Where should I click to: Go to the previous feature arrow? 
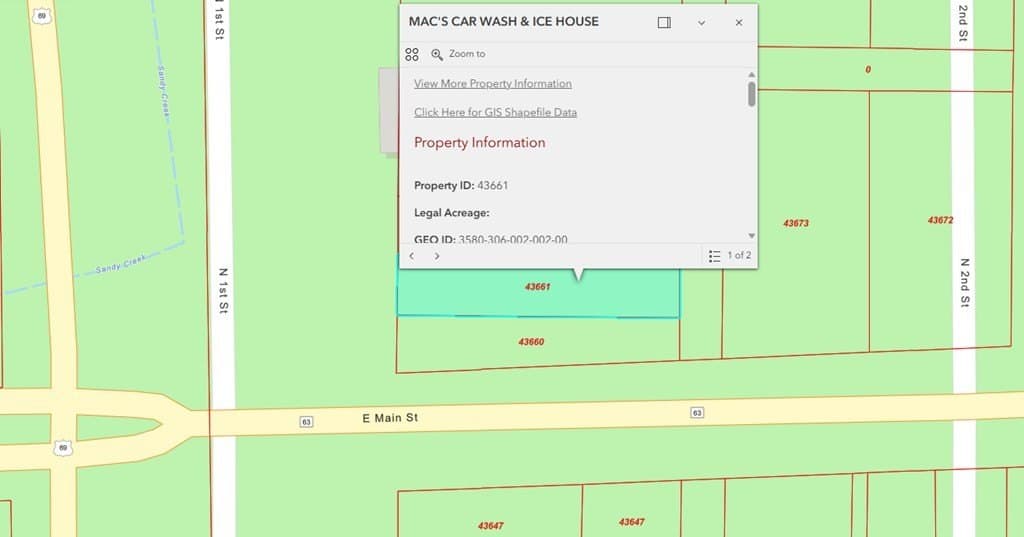coord(411,256)
